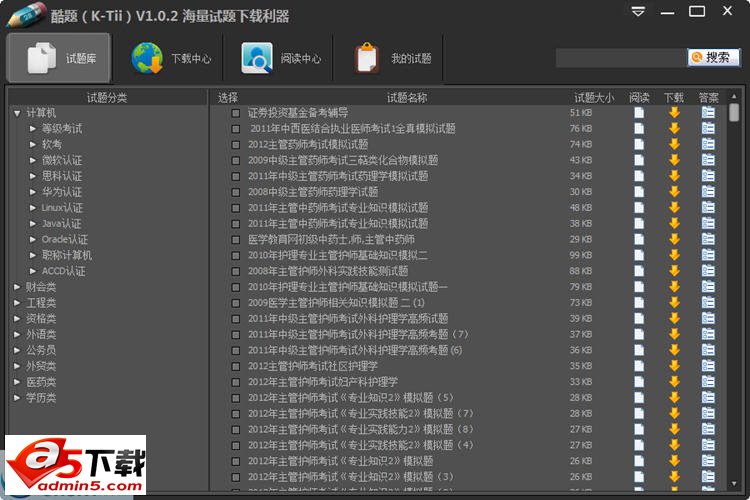The width and height of the screenshot is (750, 500).
Task: Select 学历类 category
Action: (x=41, y=398)
